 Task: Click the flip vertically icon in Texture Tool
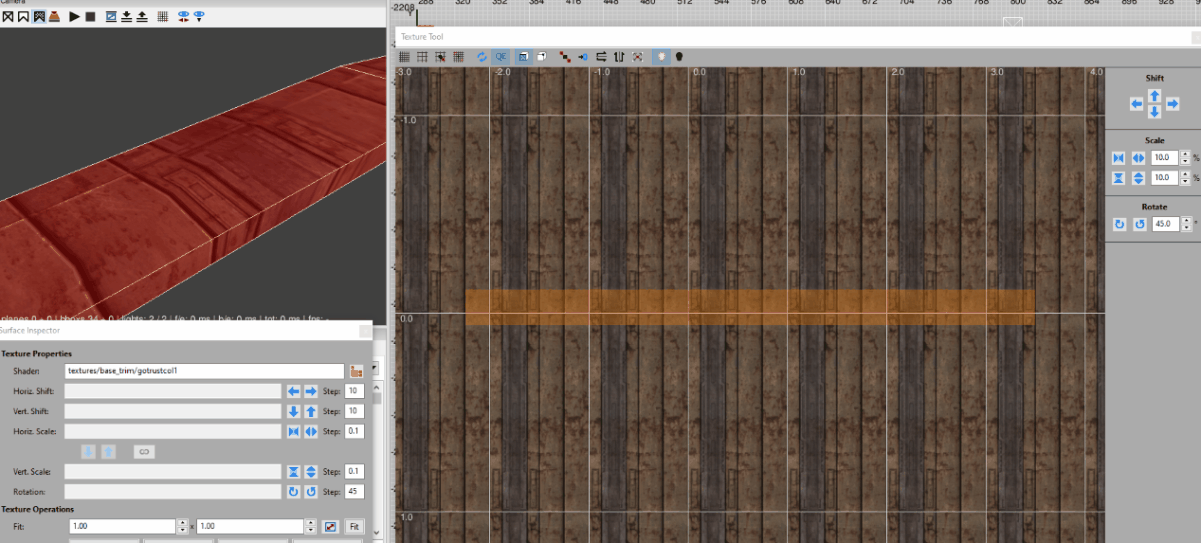[619, 57]
